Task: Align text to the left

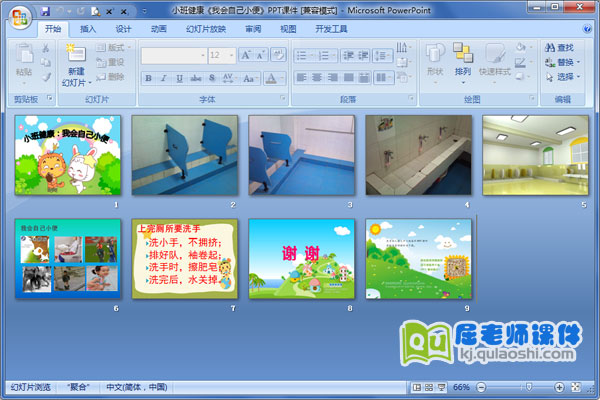Action: [x=302, y=78]
